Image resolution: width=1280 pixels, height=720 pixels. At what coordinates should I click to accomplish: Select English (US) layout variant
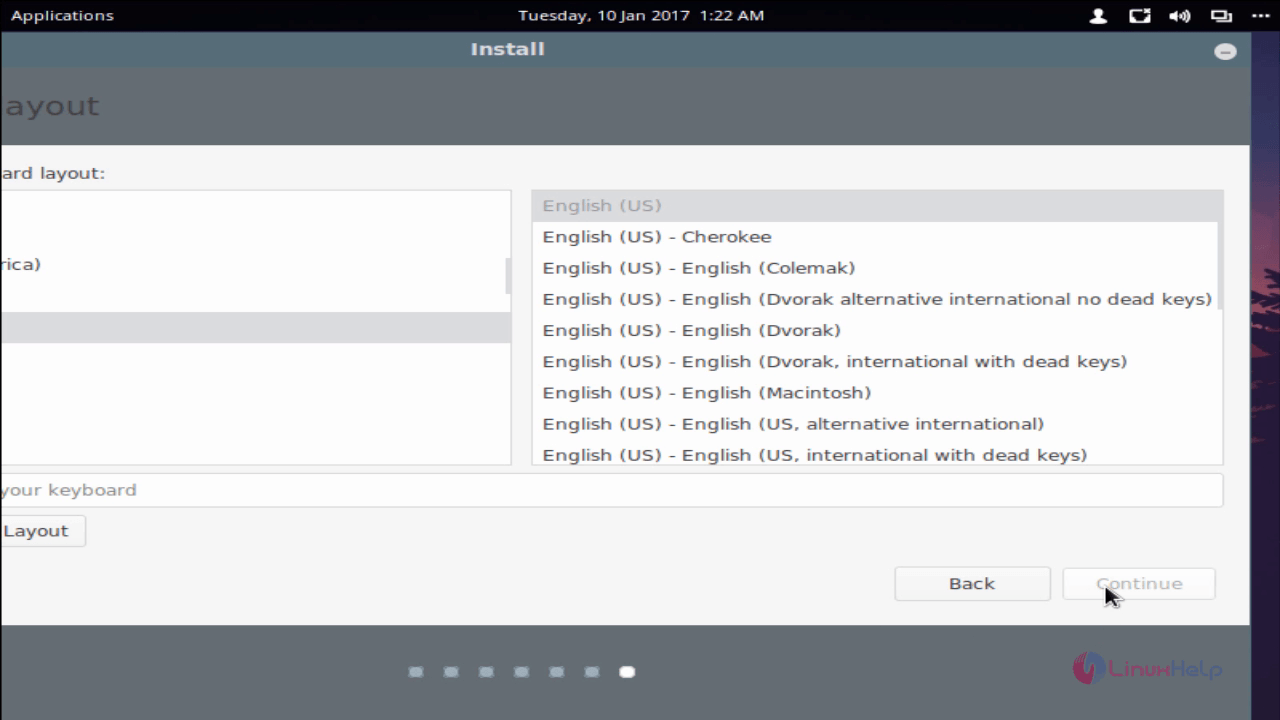(x=875, y=205)
